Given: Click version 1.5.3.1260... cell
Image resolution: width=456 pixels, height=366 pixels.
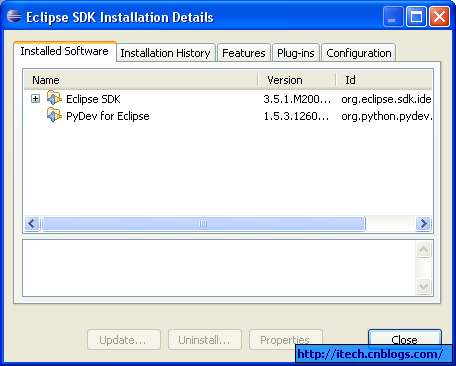Looking at the screenshot, I should tap(296, 116).
